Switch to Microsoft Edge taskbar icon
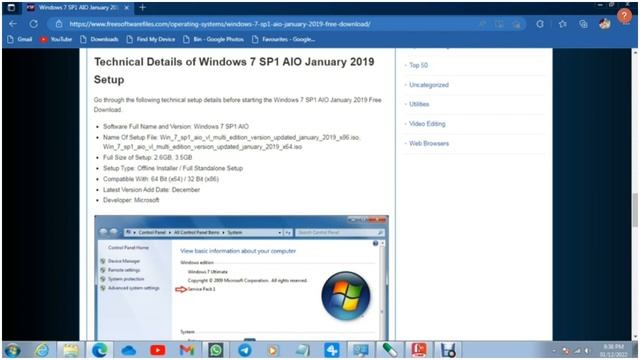Viewport: 640px width, 360px height. pyautogui.click(x=100, y=350)
